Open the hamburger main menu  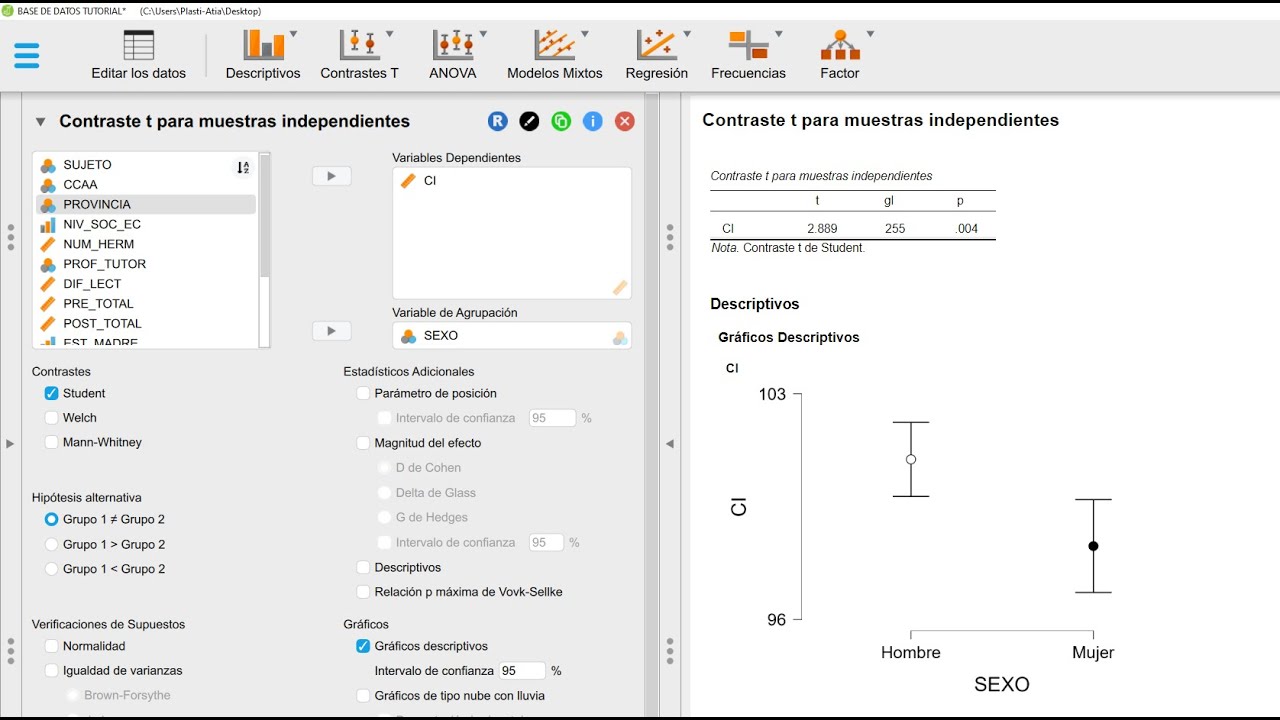[x=27, y=55]
